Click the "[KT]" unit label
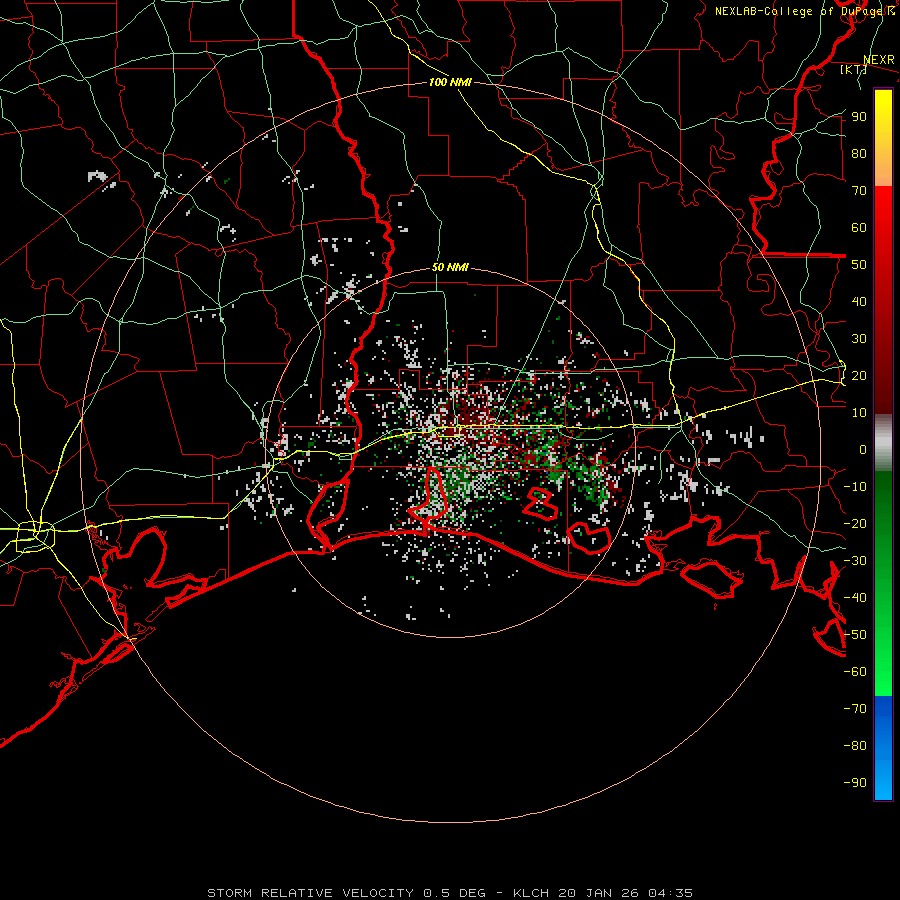This screenshot has height=900, width=900. (x=853, y=69)
